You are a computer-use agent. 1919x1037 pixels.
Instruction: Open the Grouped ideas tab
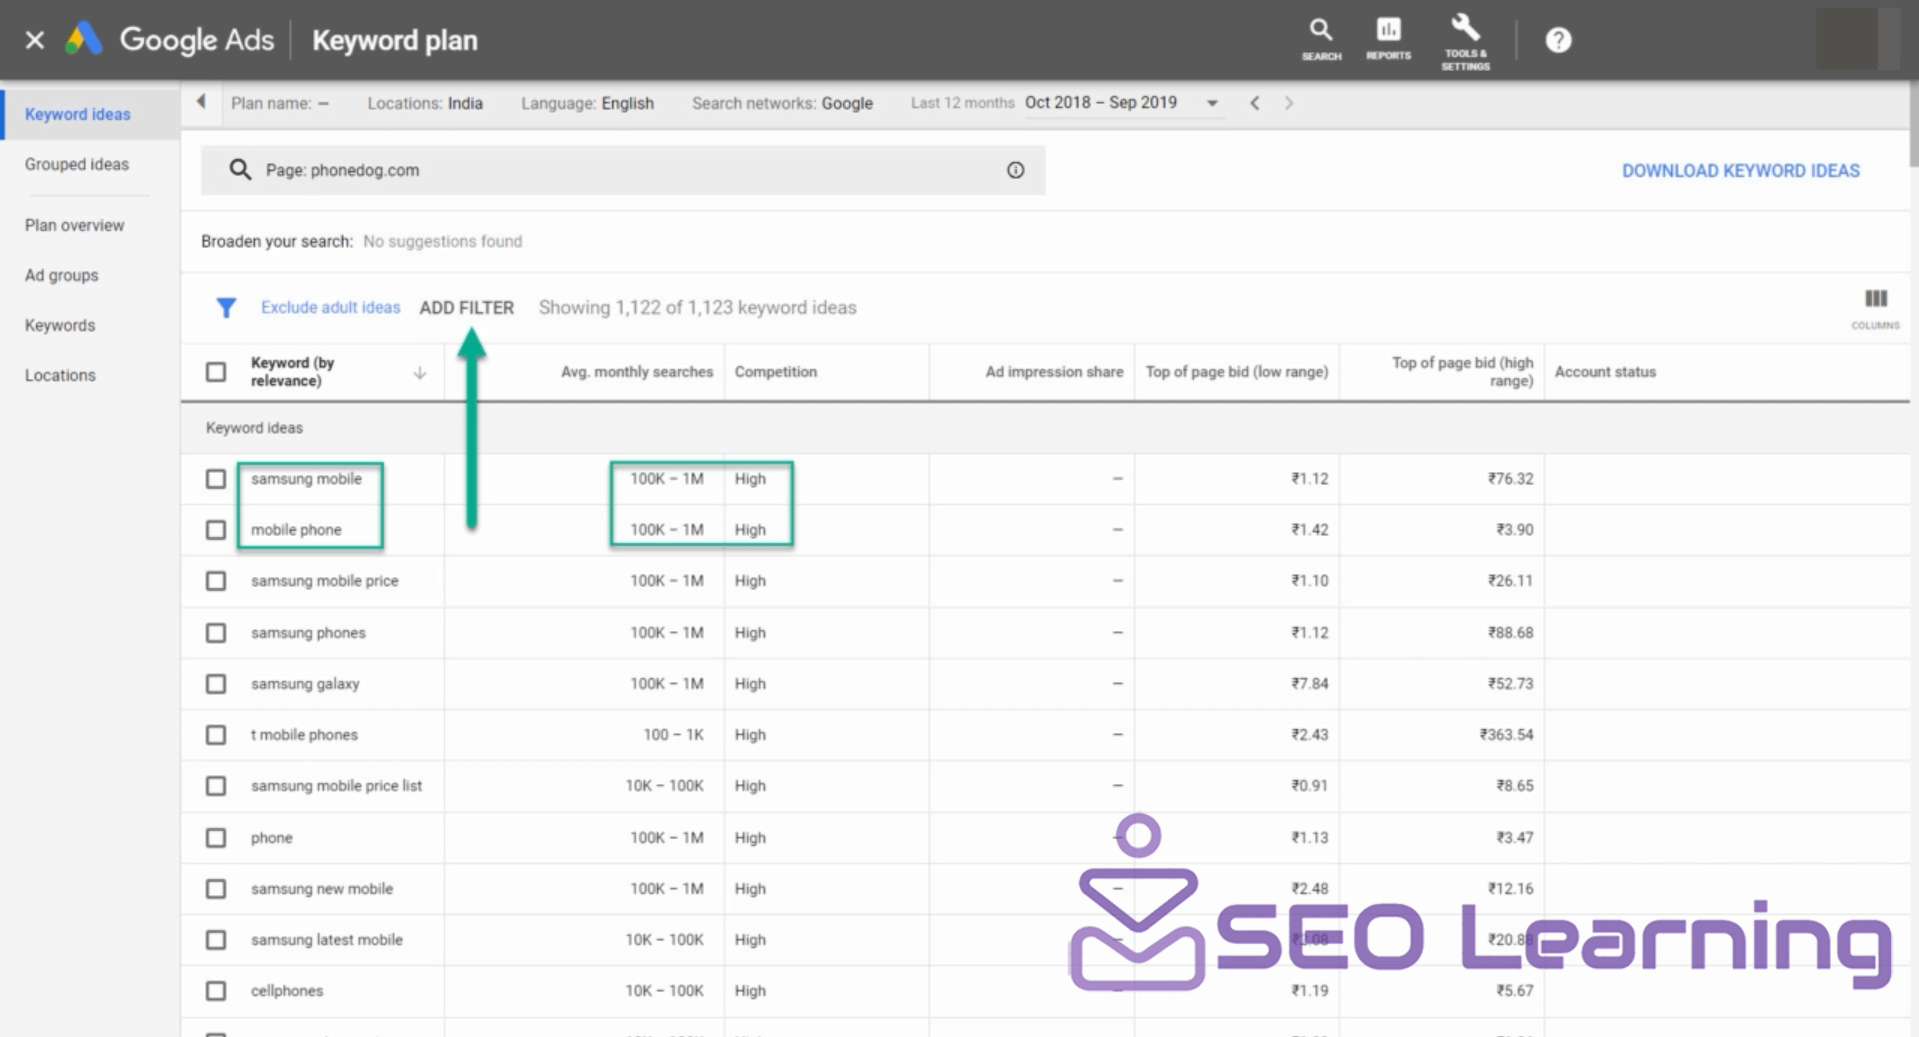77,164
